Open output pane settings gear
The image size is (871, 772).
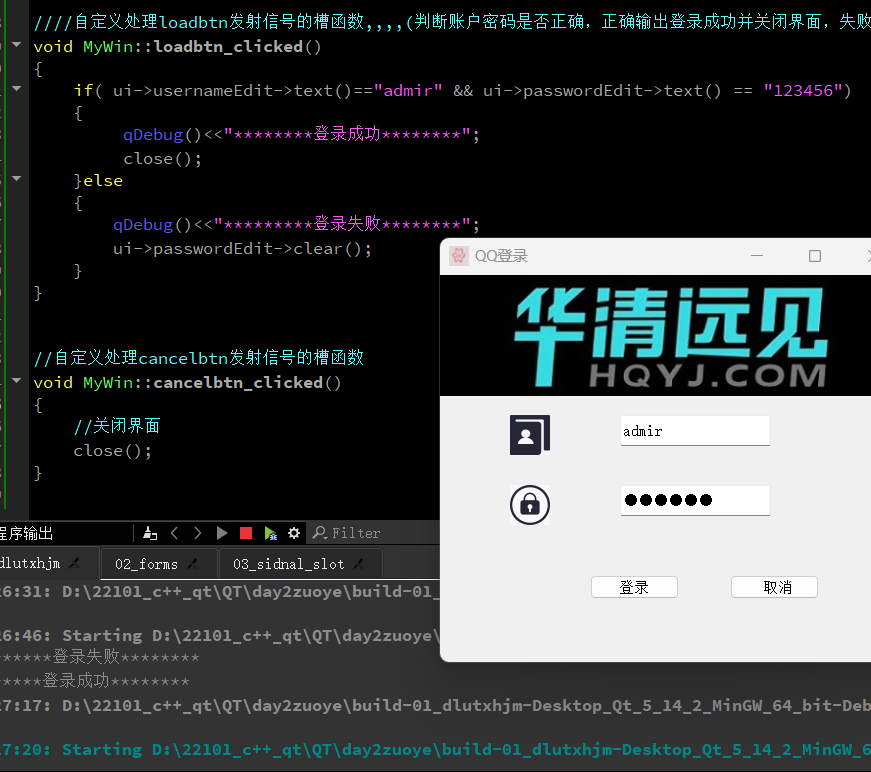(294, 533)
